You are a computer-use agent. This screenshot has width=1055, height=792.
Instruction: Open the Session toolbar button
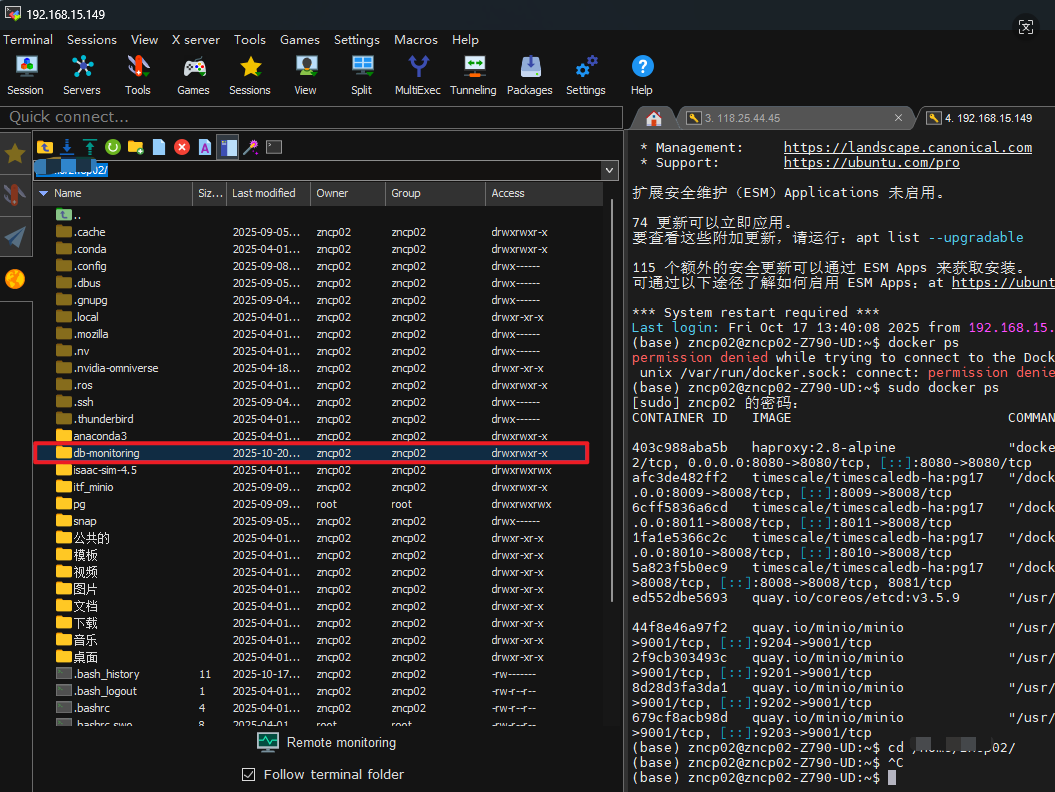pos(26,75)
